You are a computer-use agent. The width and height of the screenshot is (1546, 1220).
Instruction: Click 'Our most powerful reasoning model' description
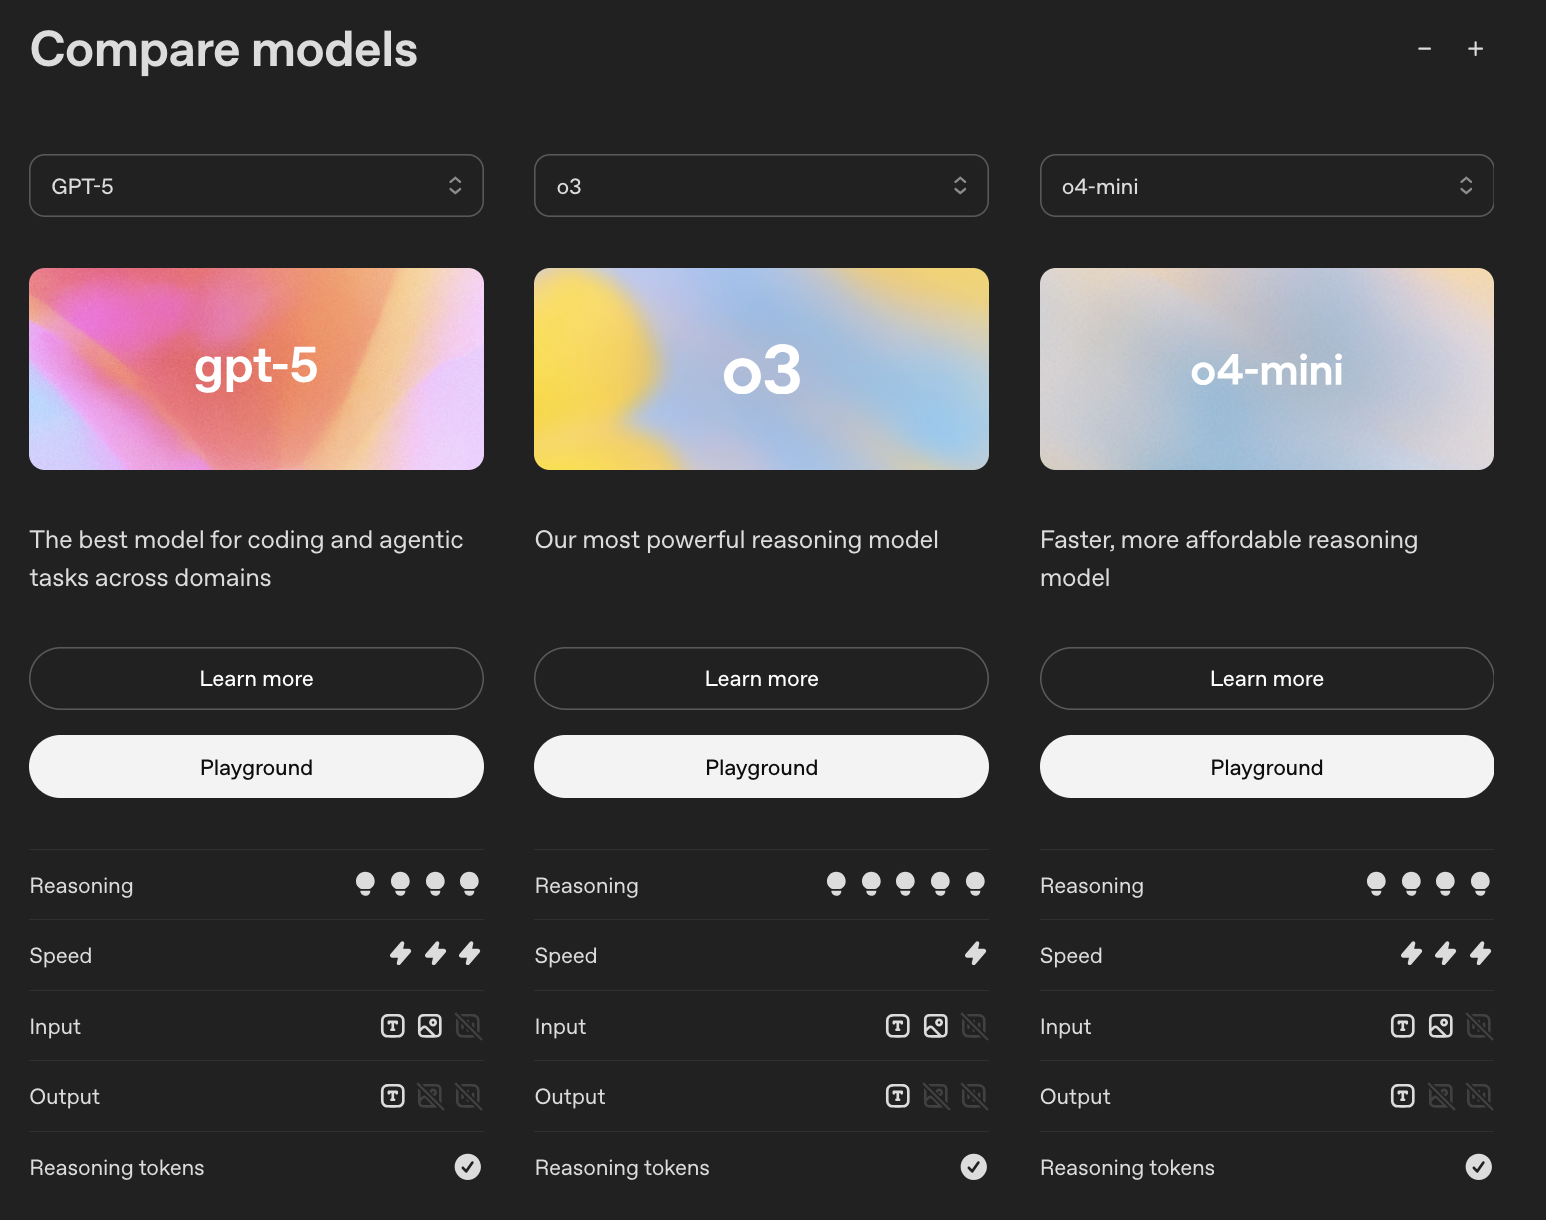pyautogui.click(x=737, y=540)
